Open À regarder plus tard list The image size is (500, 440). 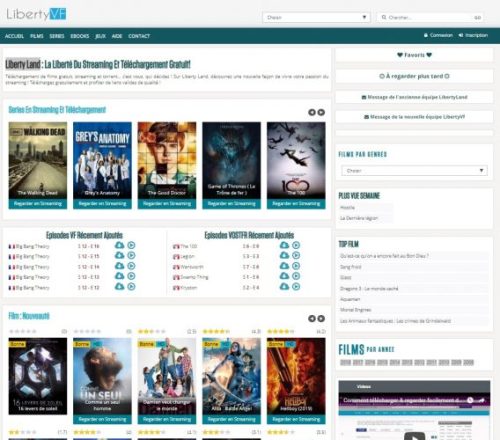(x=414, y=76)
